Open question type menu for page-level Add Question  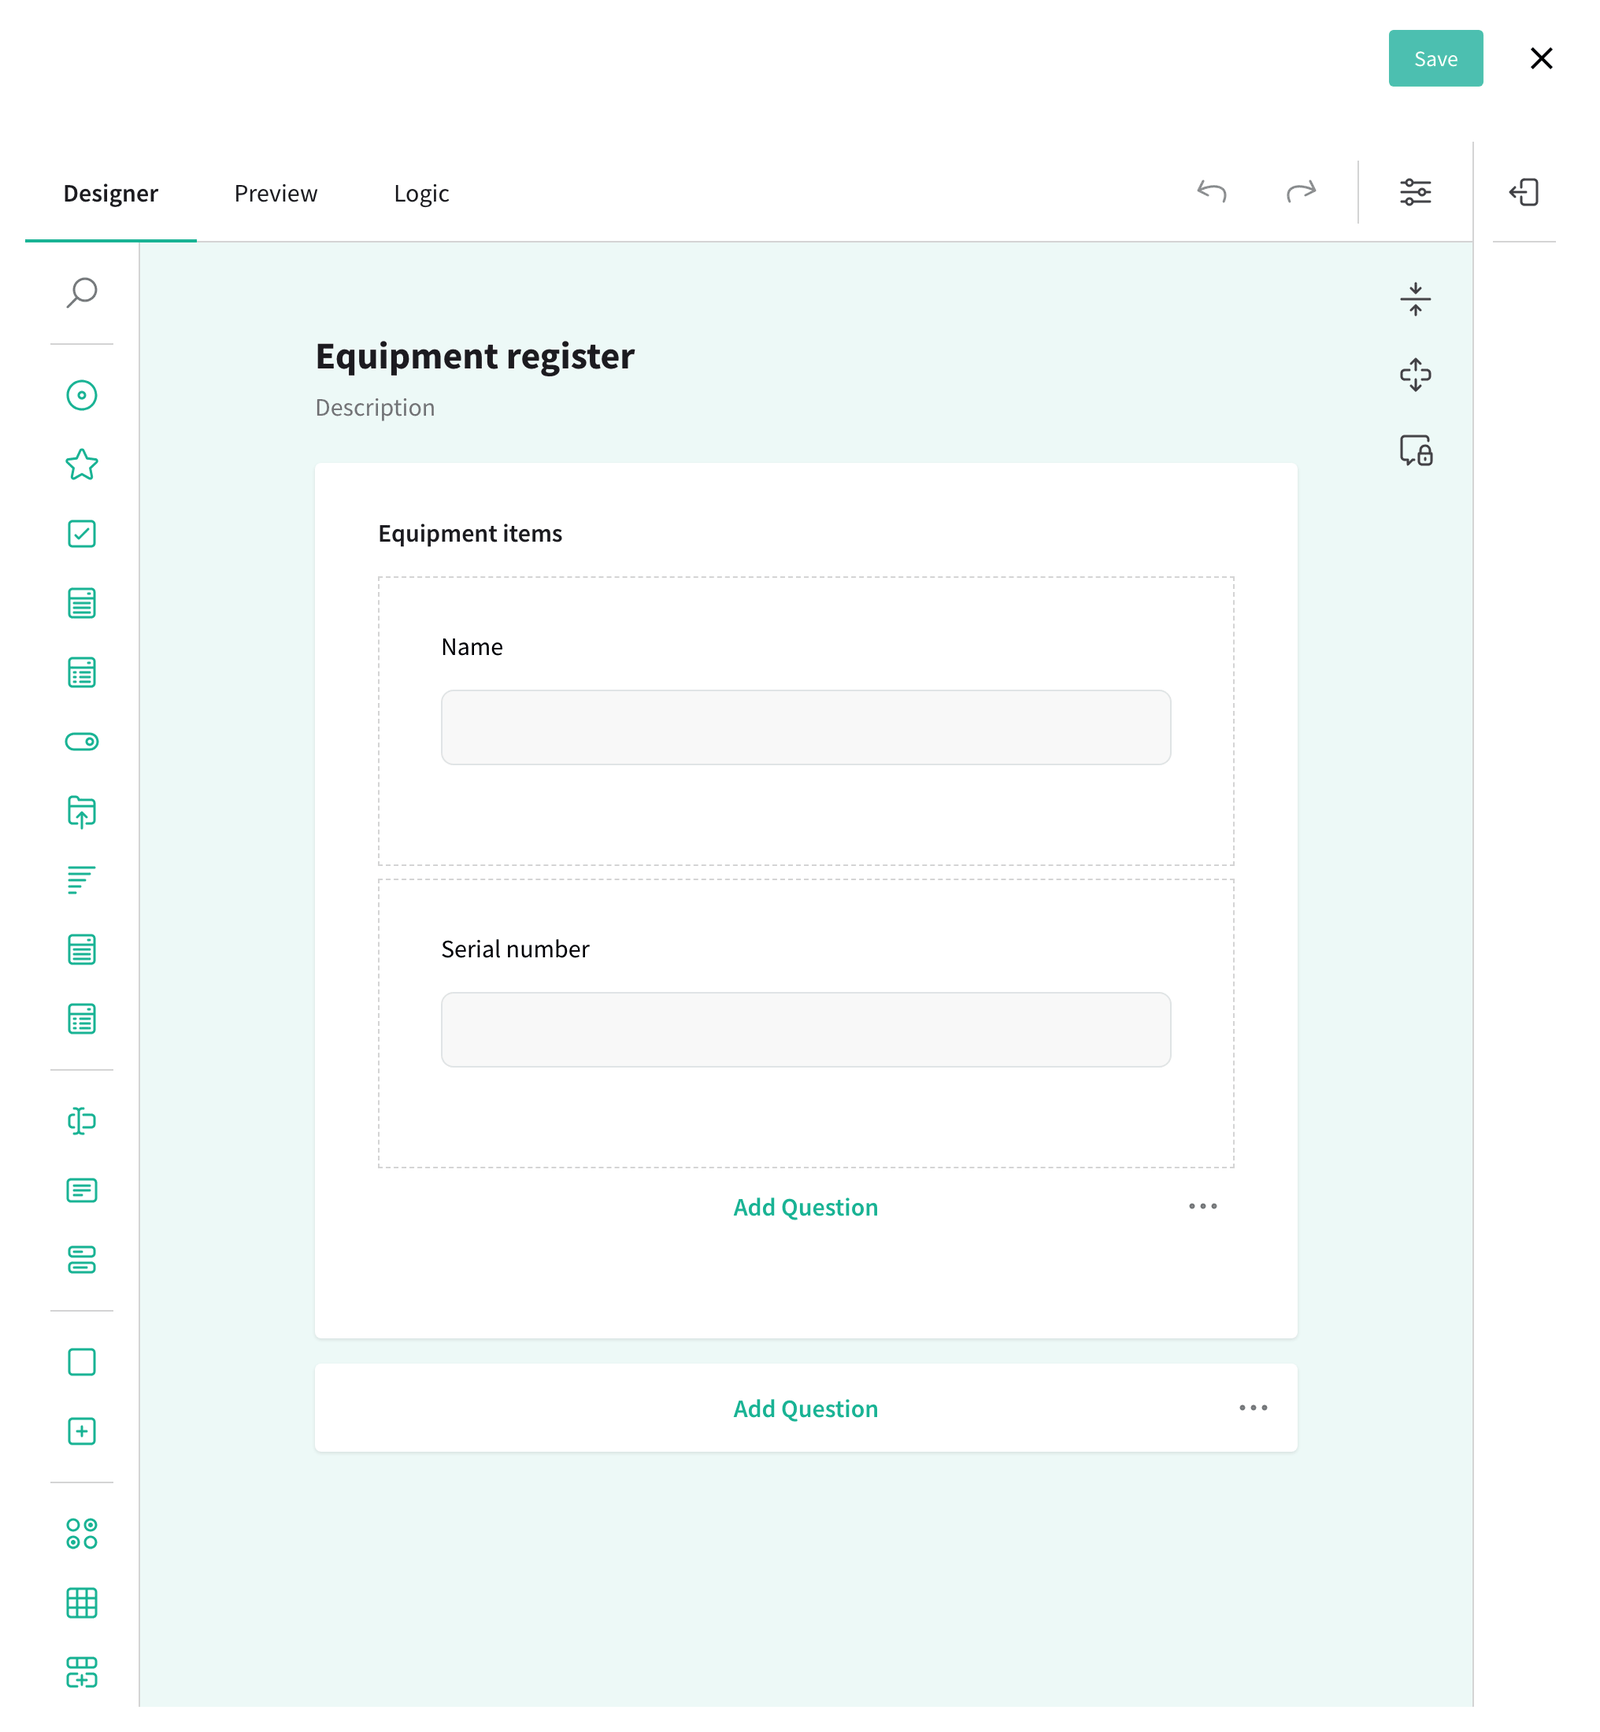[1253, 1407]
